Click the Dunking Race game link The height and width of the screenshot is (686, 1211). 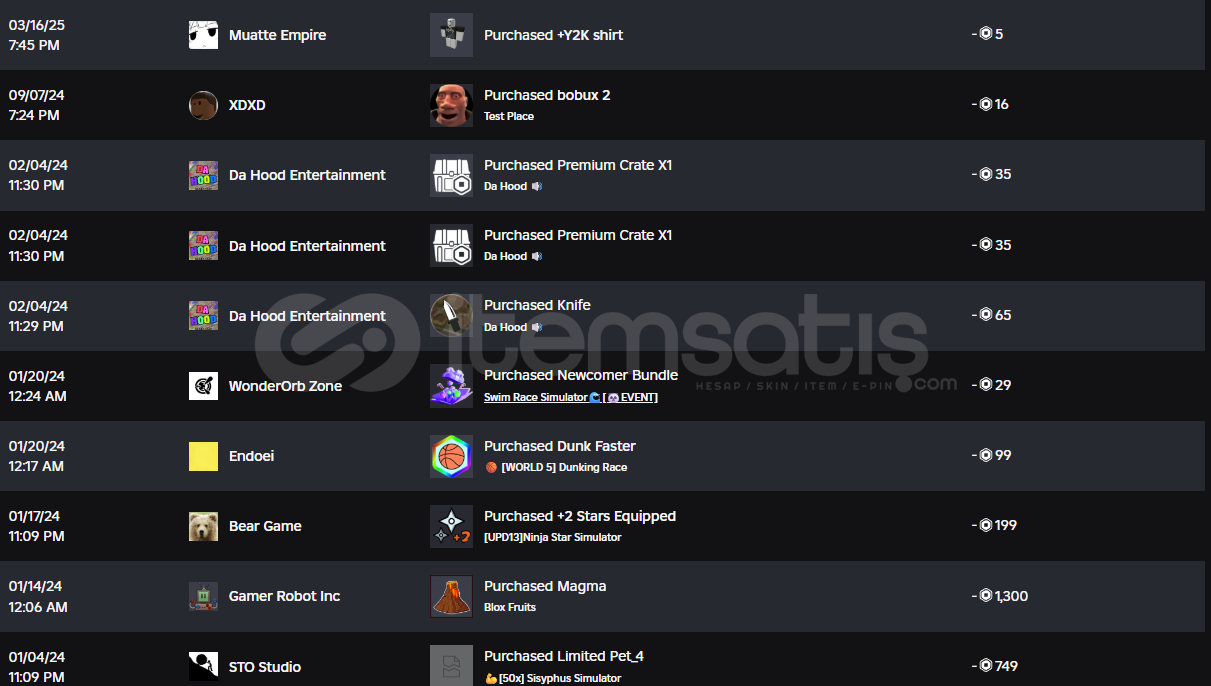(x=556, y=467)
